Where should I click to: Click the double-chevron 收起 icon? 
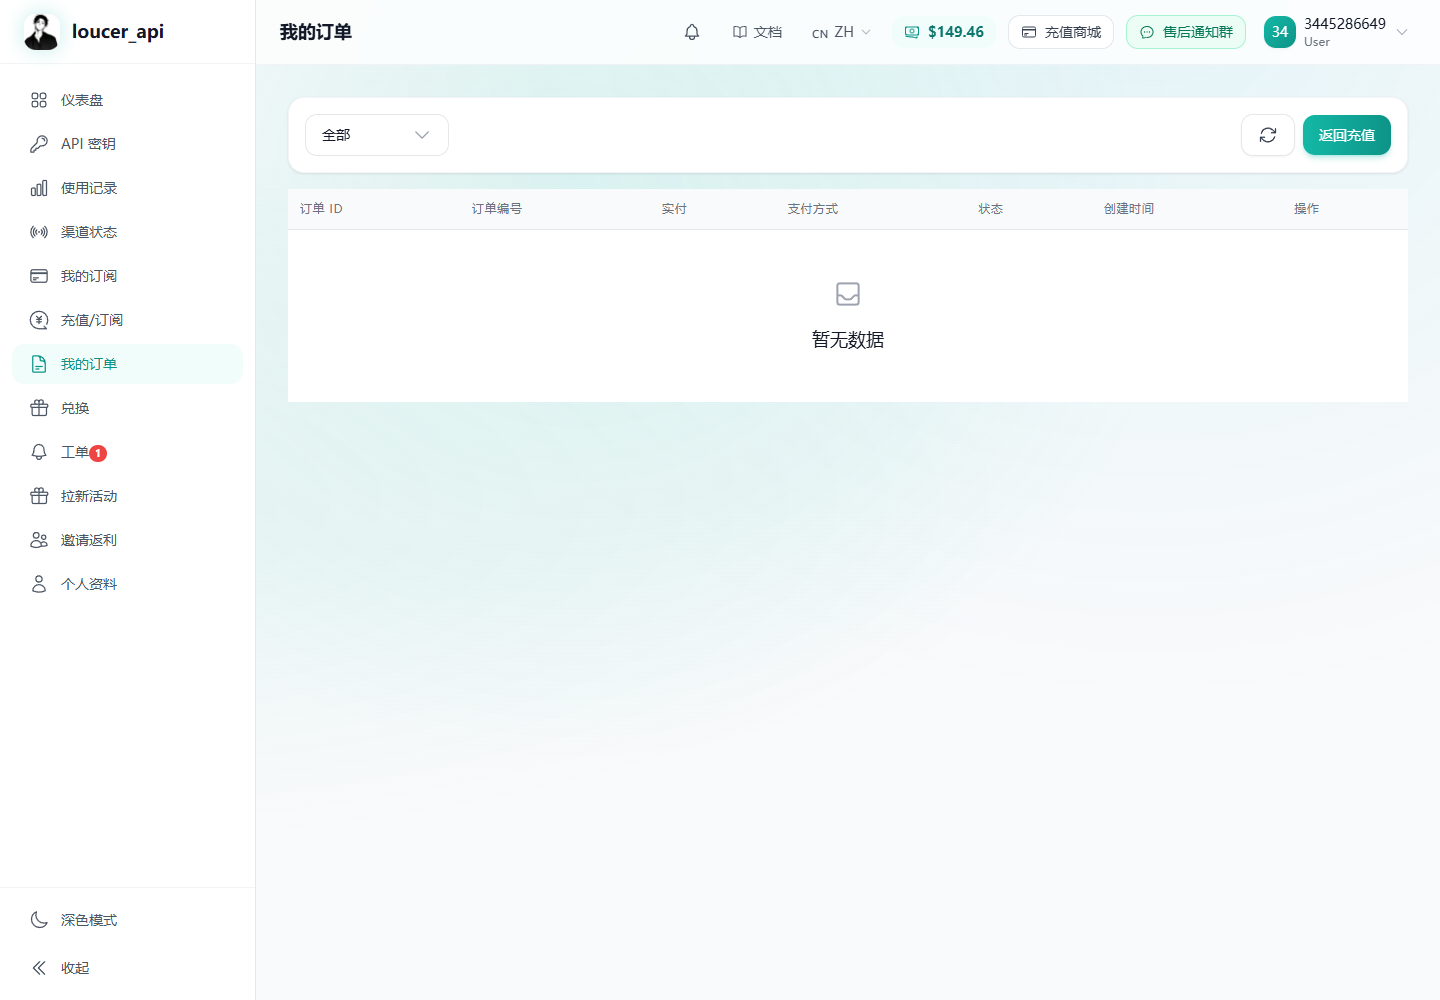click(39, 968)
